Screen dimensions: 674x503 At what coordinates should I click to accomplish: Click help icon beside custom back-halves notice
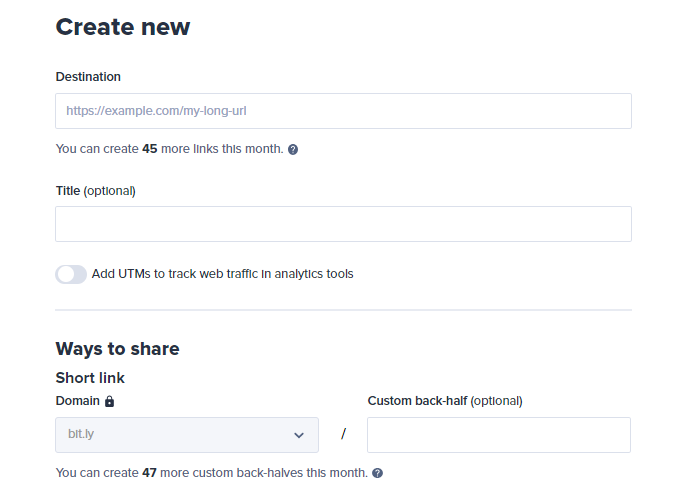point(377,473)
